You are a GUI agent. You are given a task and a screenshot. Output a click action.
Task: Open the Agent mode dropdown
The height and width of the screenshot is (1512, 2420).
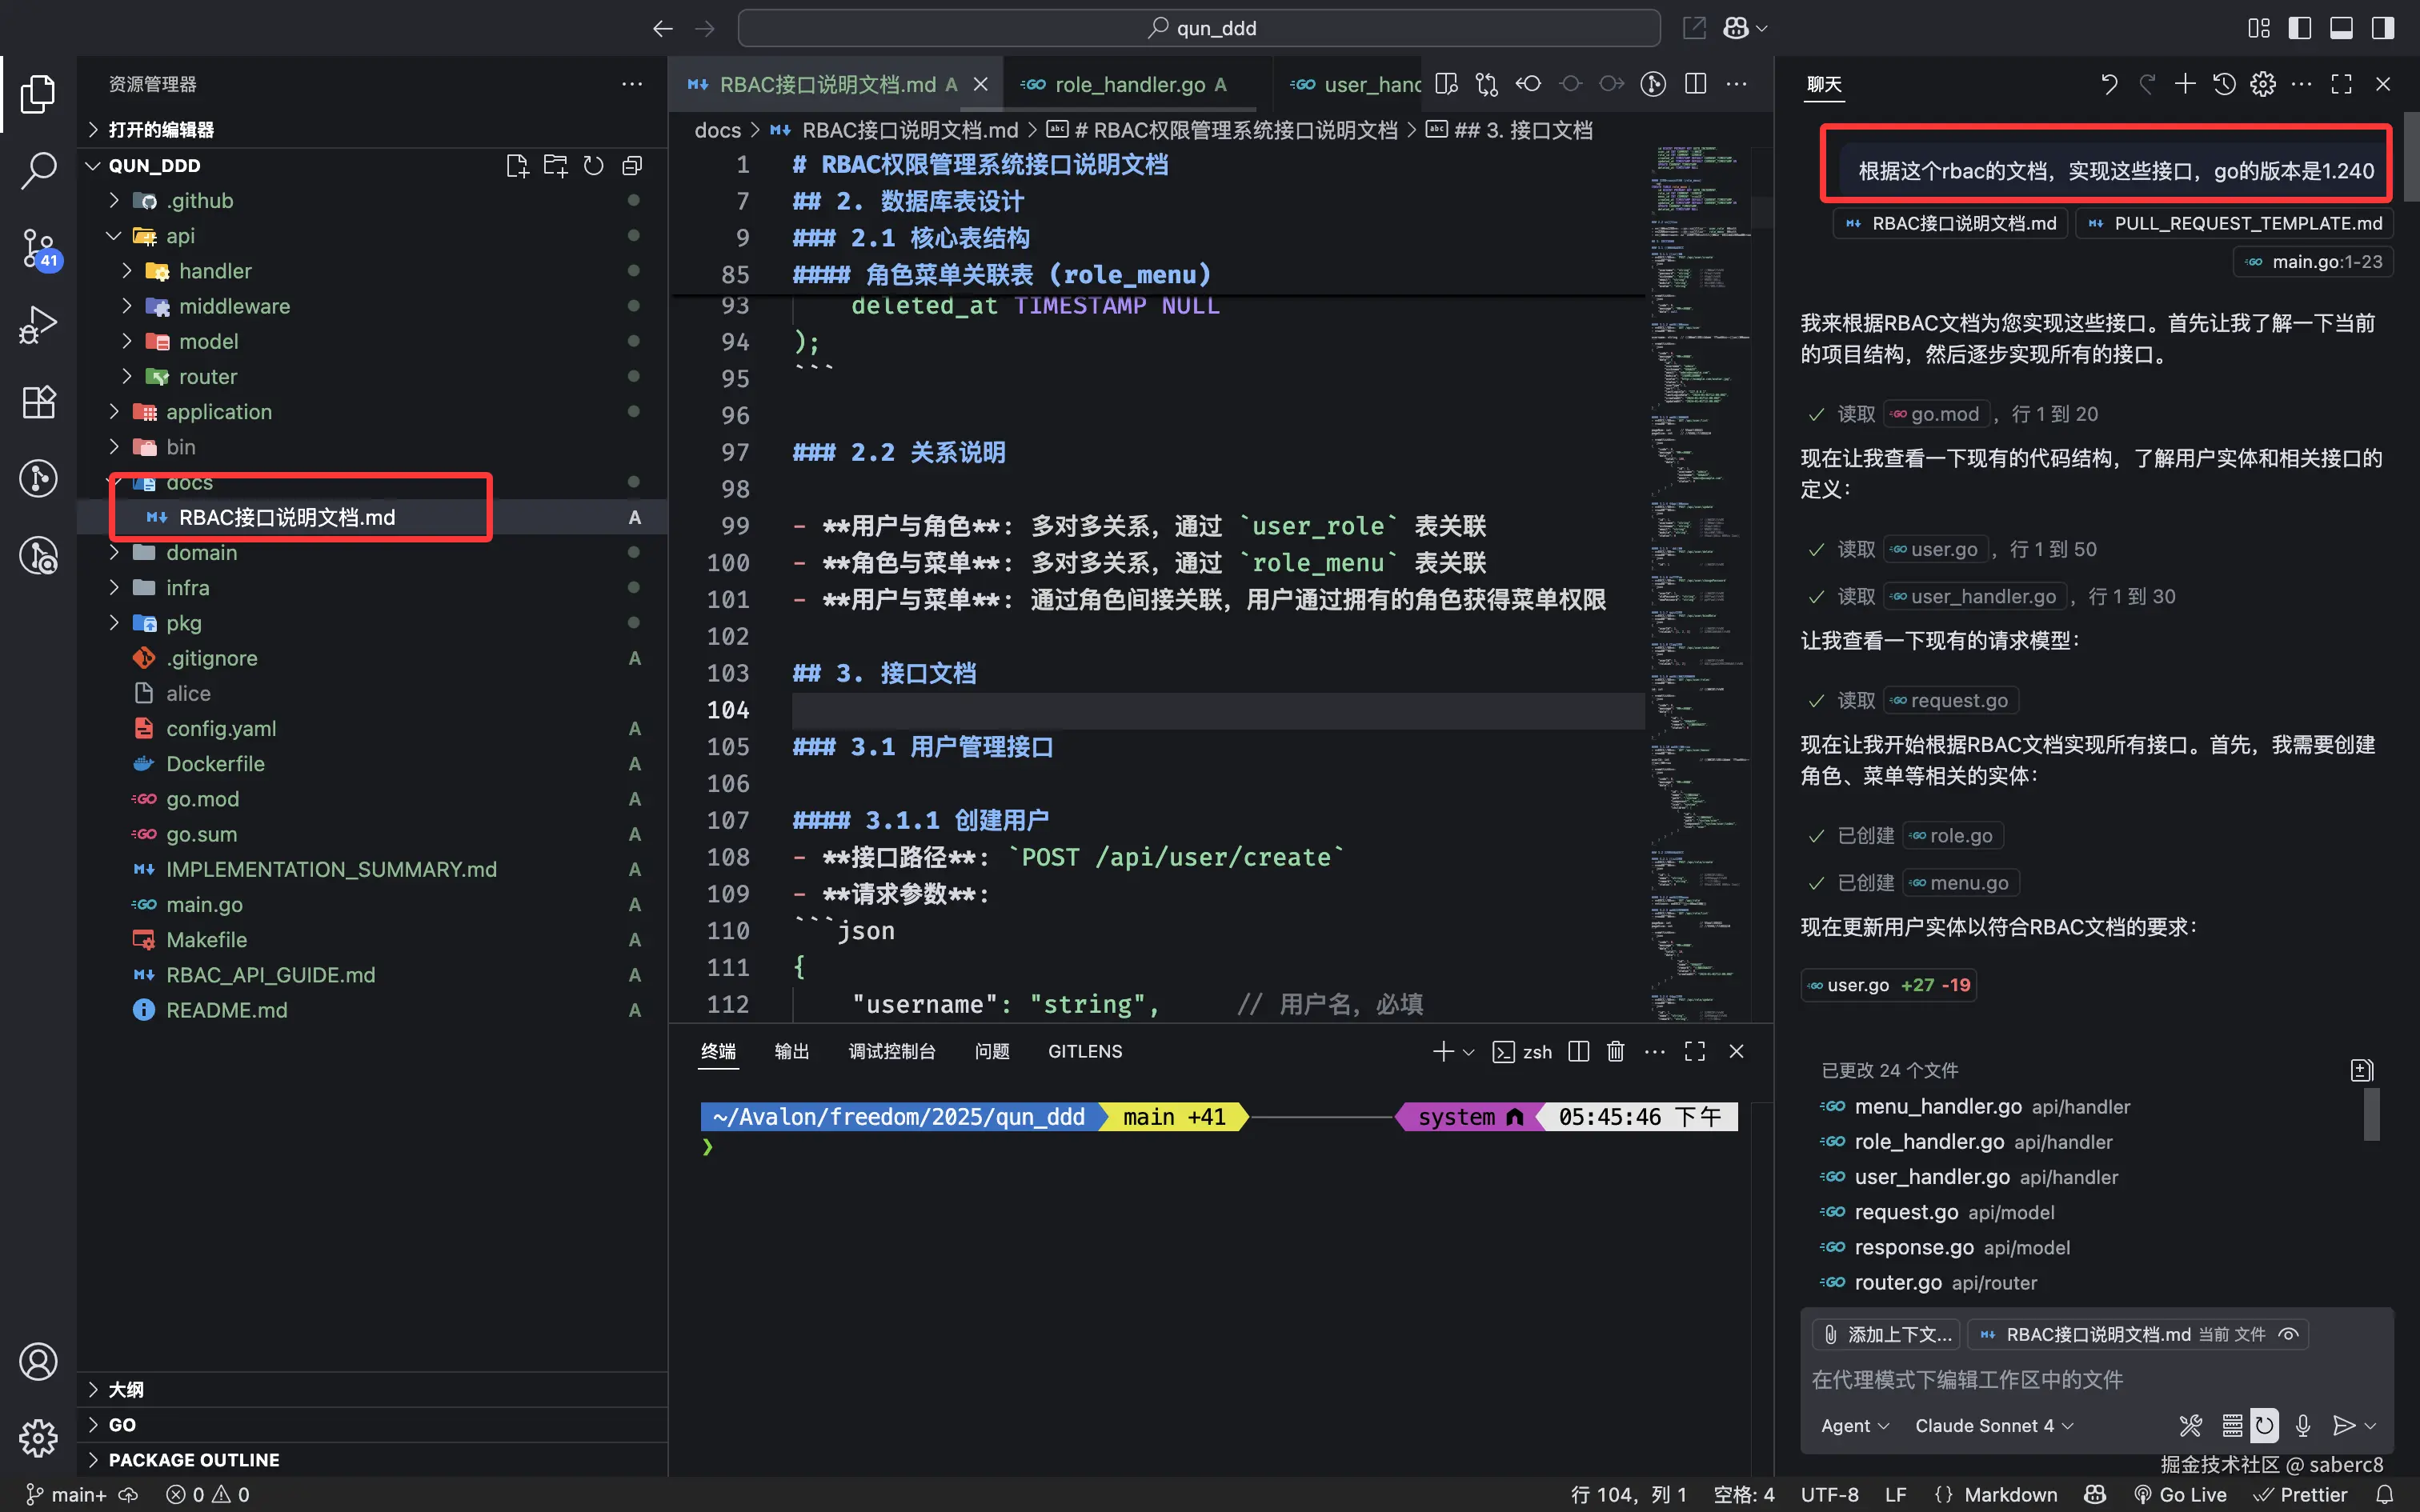pos(1854,1425)
